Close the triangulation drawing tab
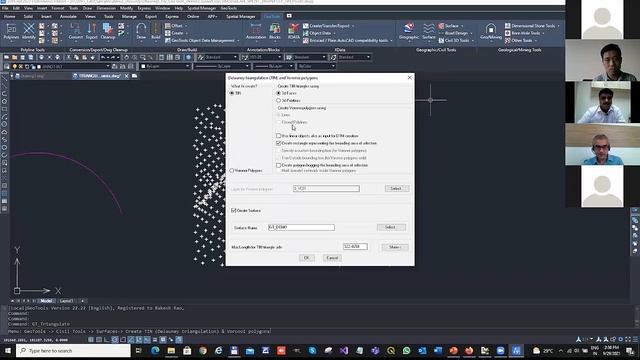Viewport: 640px width, 360px height. 127,76
